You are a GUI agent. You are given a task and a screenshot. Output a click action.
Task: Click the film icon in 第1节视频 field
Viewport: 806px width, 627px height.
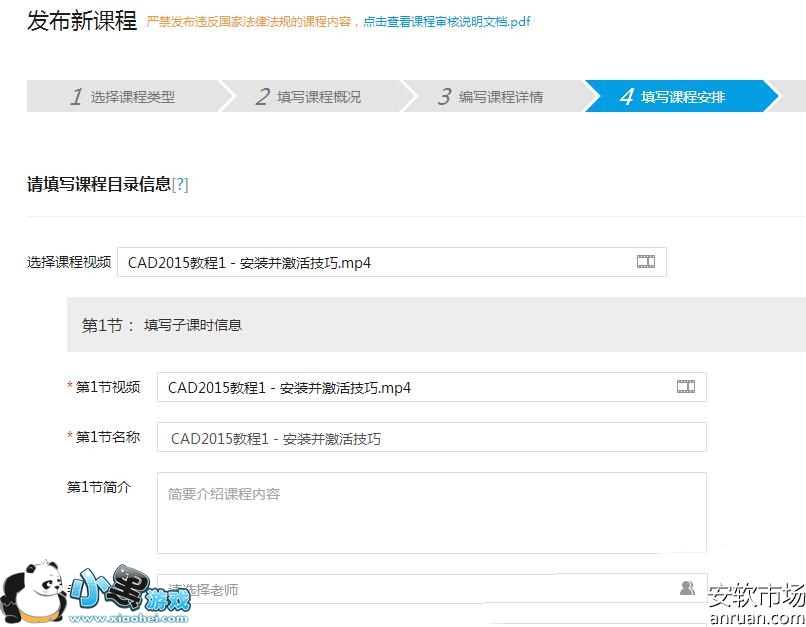(x=686, y=386)
